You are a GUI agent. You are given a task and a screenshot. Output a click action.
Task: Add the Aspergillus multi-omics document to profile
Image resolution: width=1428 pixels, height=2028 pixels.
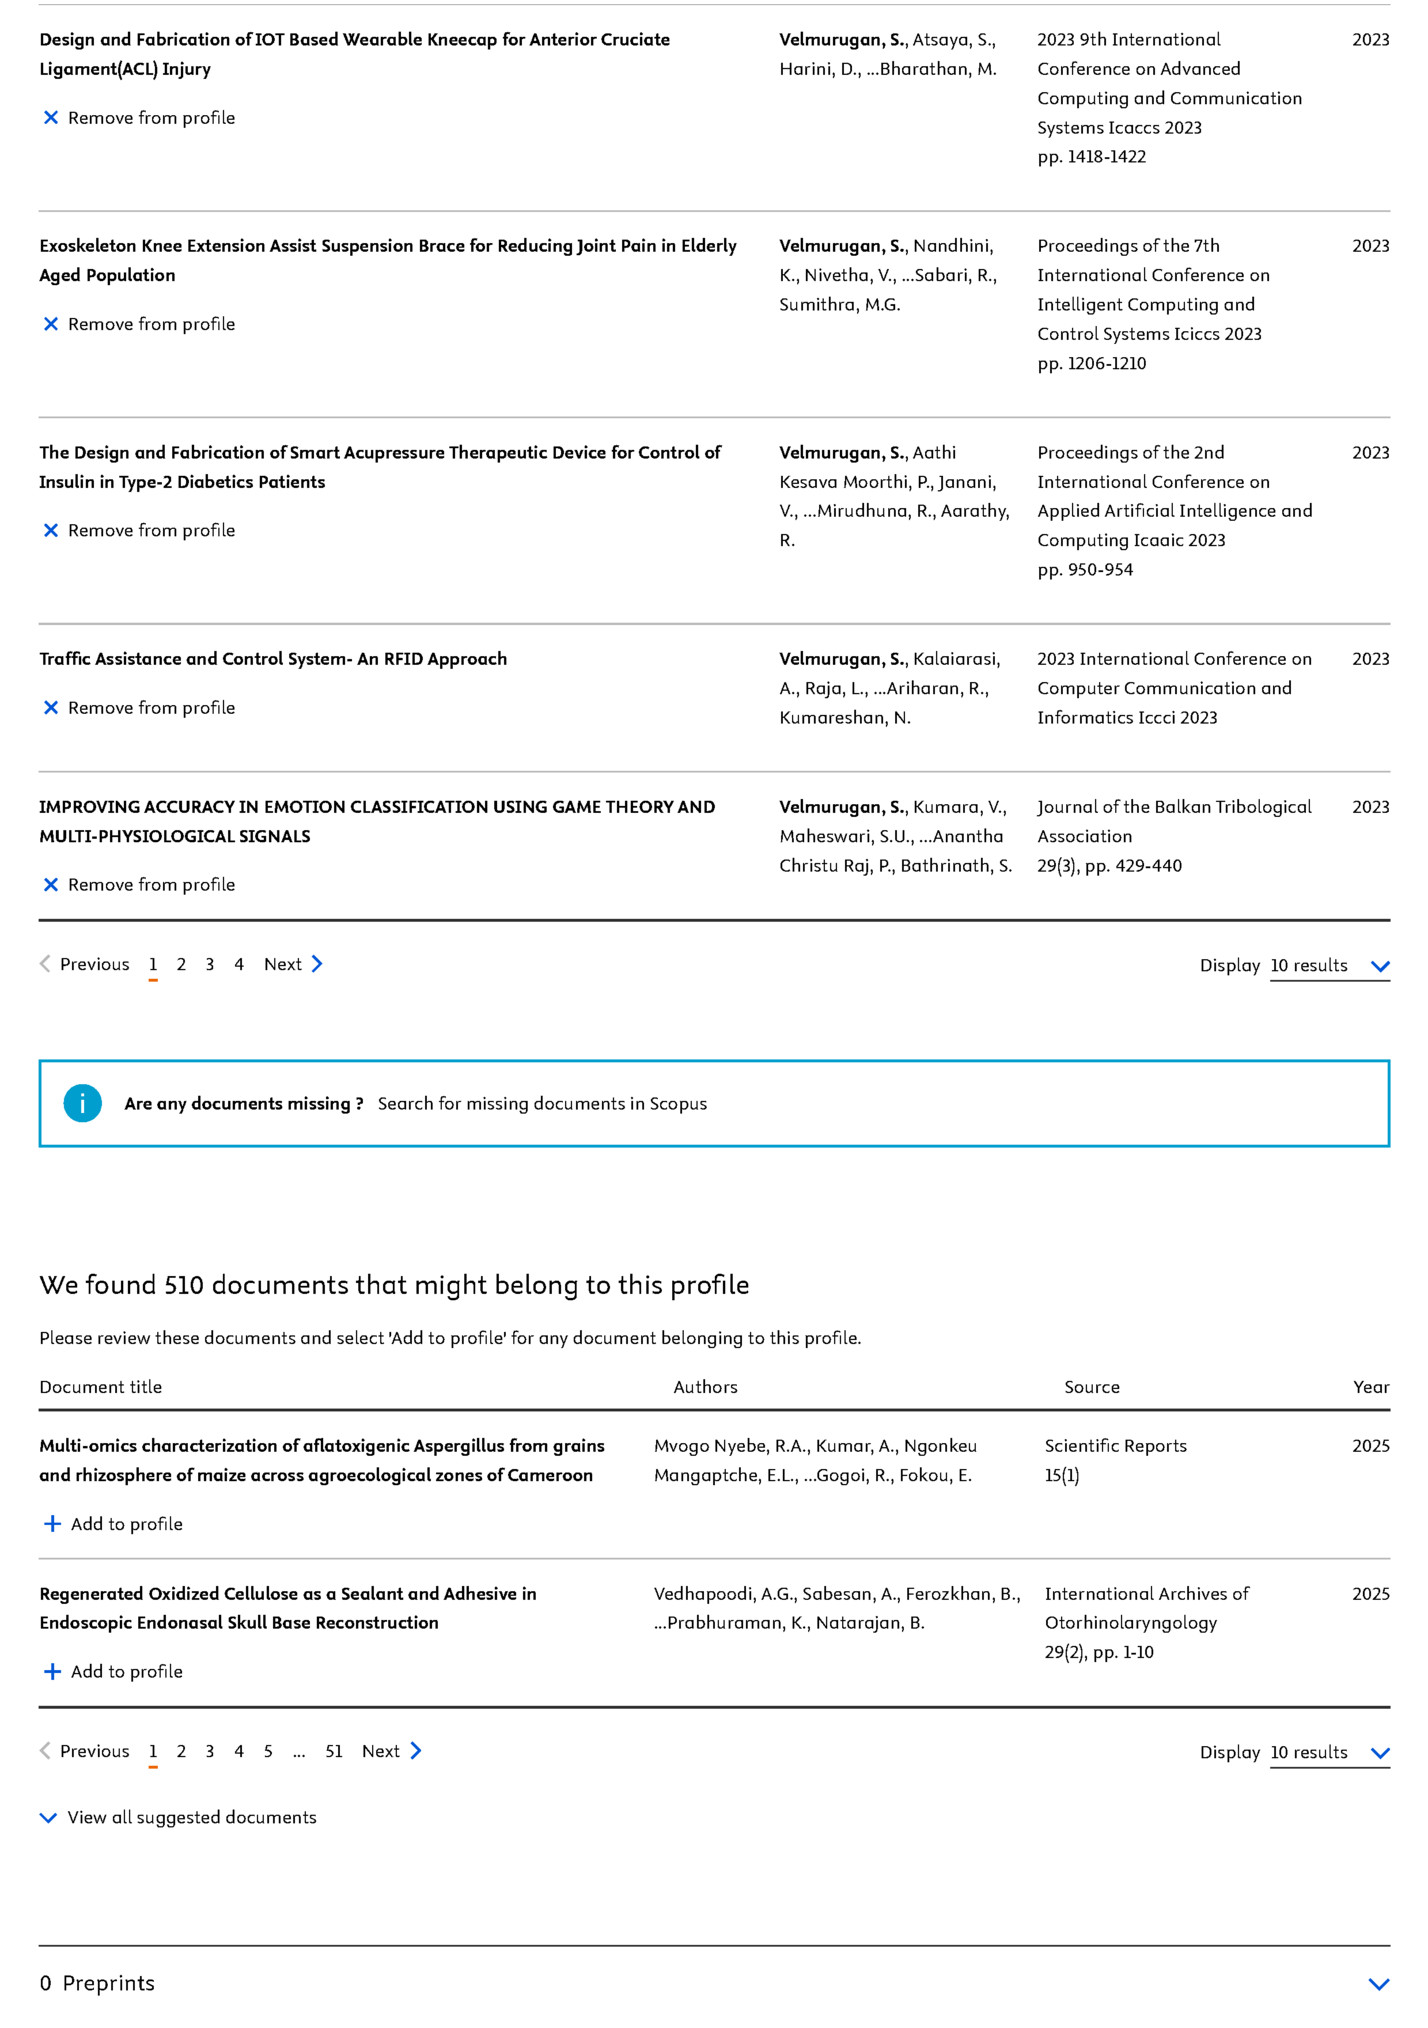click(111, 1523)
